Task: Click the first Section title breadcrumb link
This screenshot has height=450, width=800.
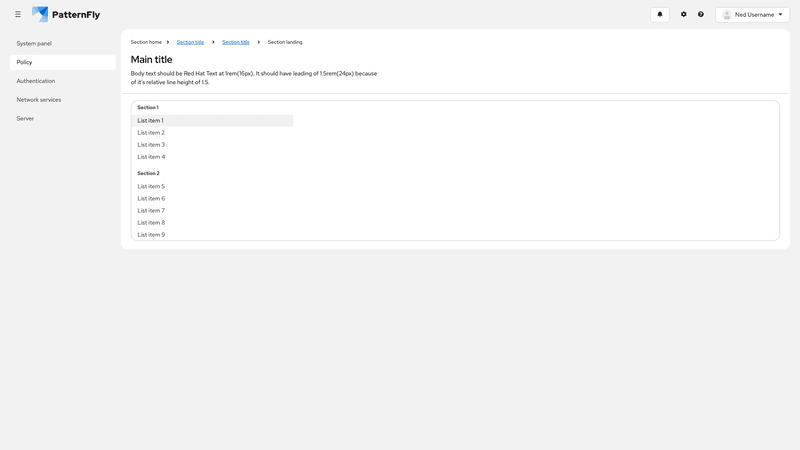Action: click(190, 42)
